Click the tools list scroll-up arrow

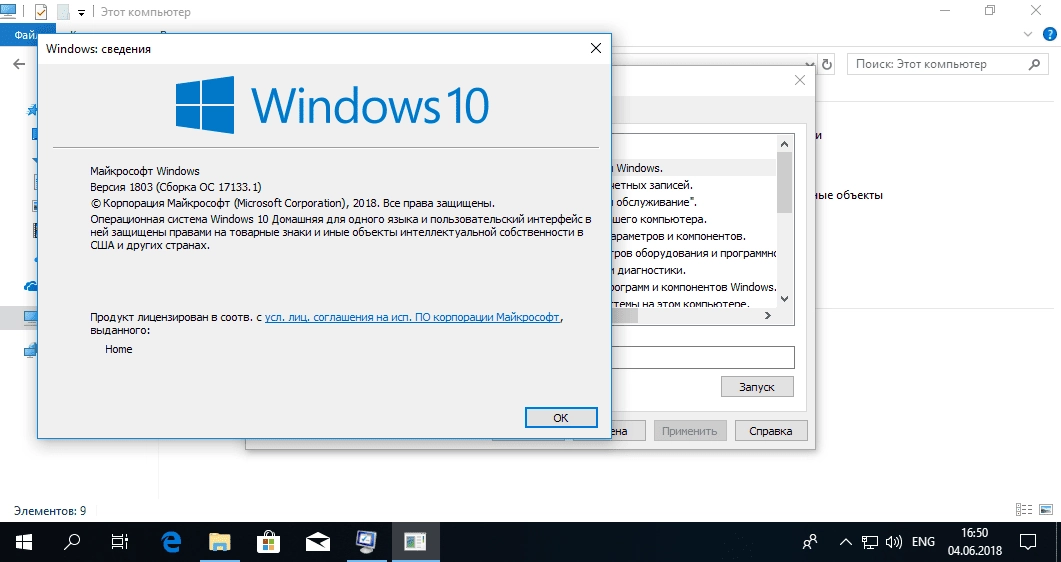784,143
